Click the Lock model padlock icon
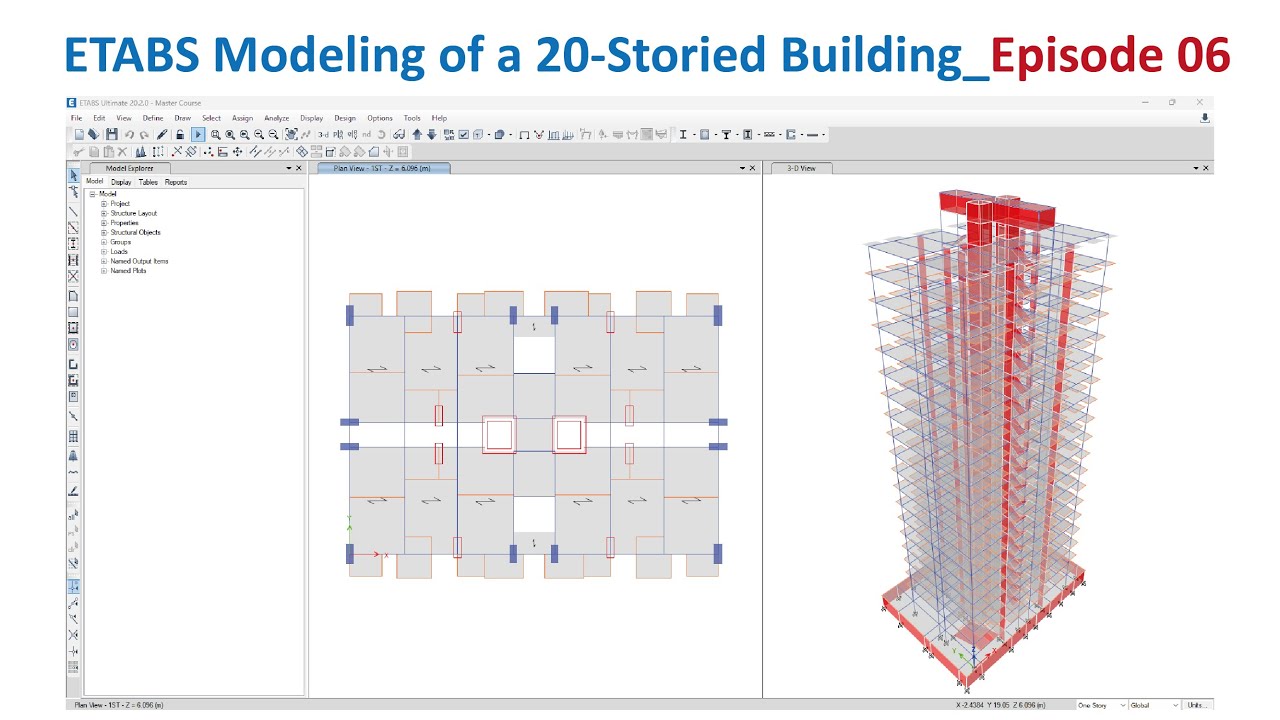The image size is (1280, 720). [180, 134]
